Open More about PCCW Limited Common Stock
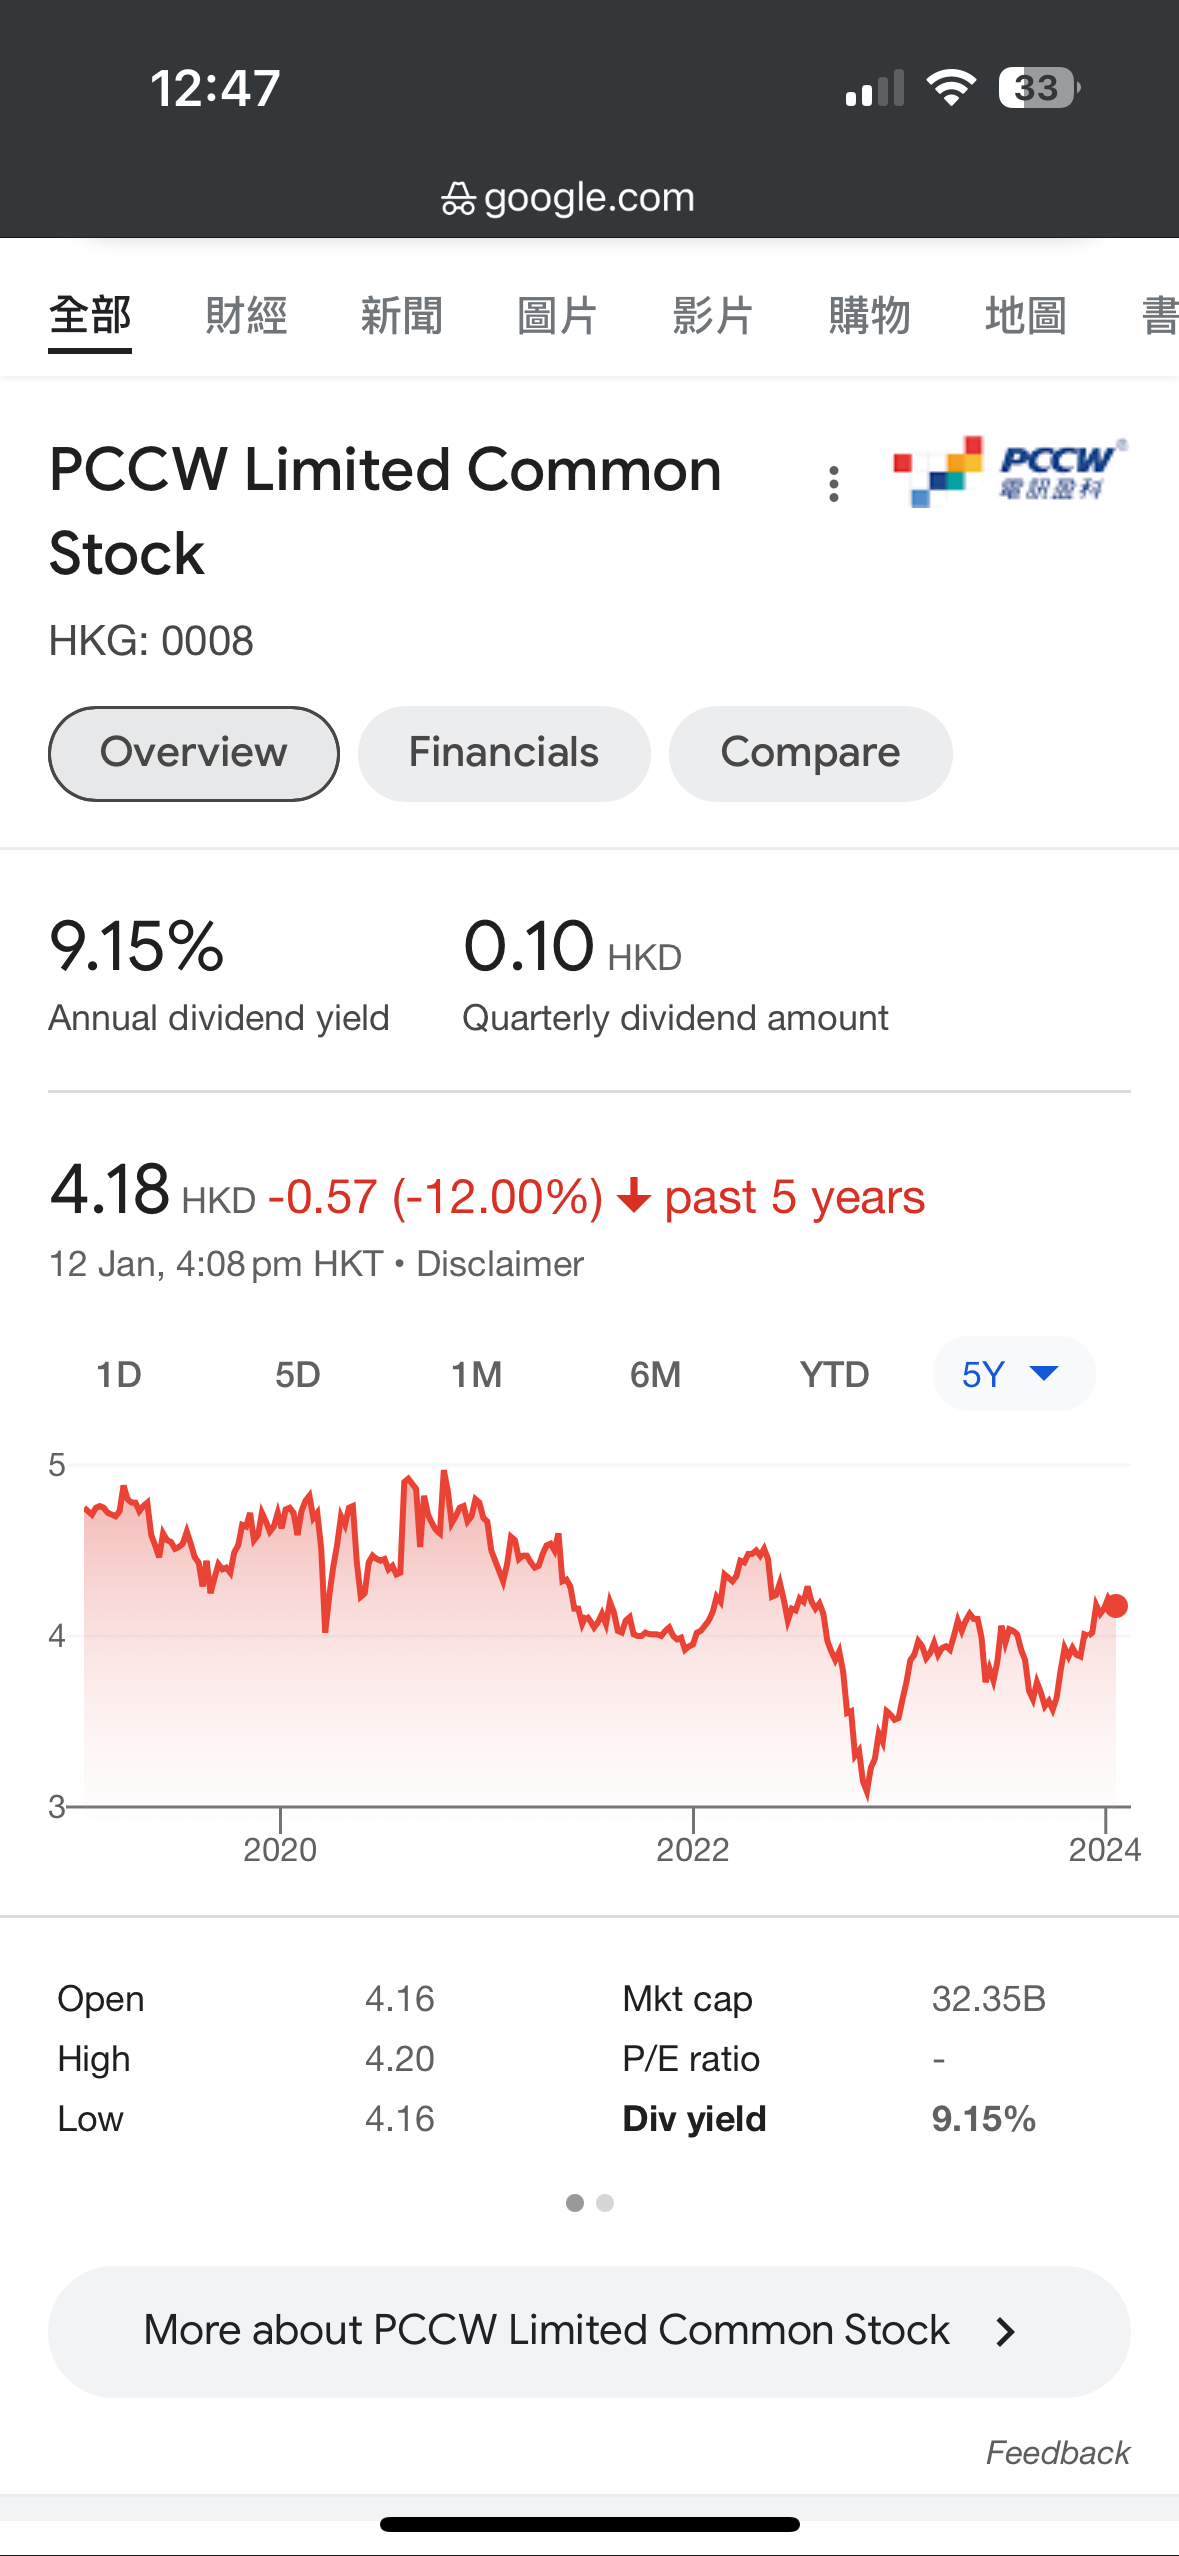This screenshot has width=1179, height=2556. tap(589, 2332)
